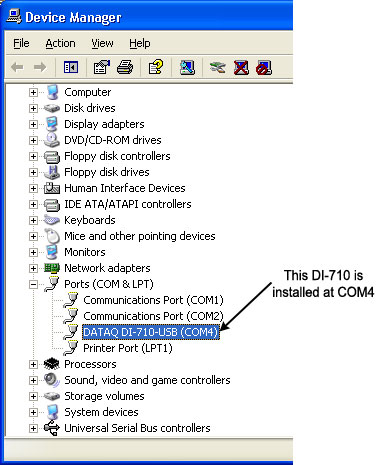Click the Help question-mark toolbar icon
Image resolution: width=377 pixels, height=465 pixels.
(156, 67)
